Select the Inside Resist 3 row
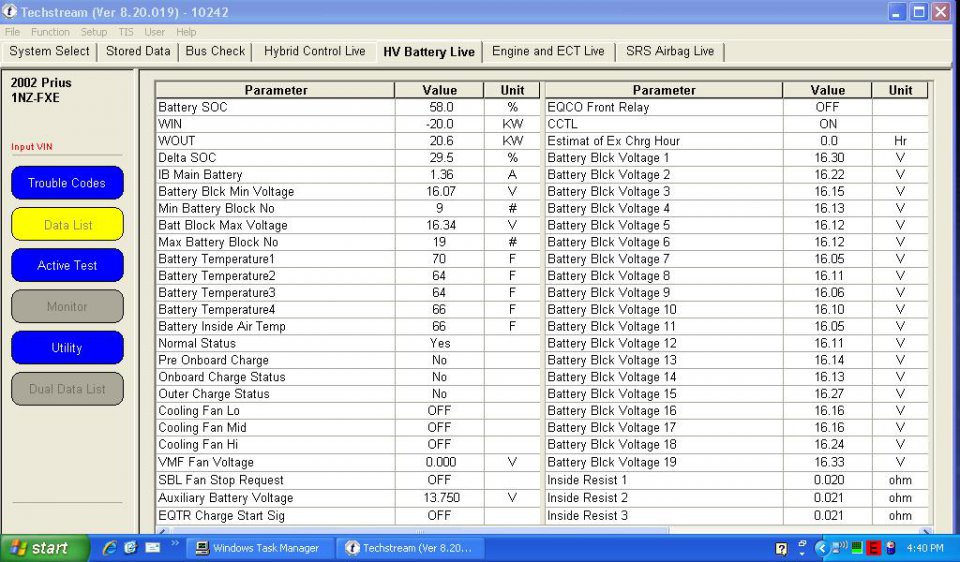 (737, 515)
